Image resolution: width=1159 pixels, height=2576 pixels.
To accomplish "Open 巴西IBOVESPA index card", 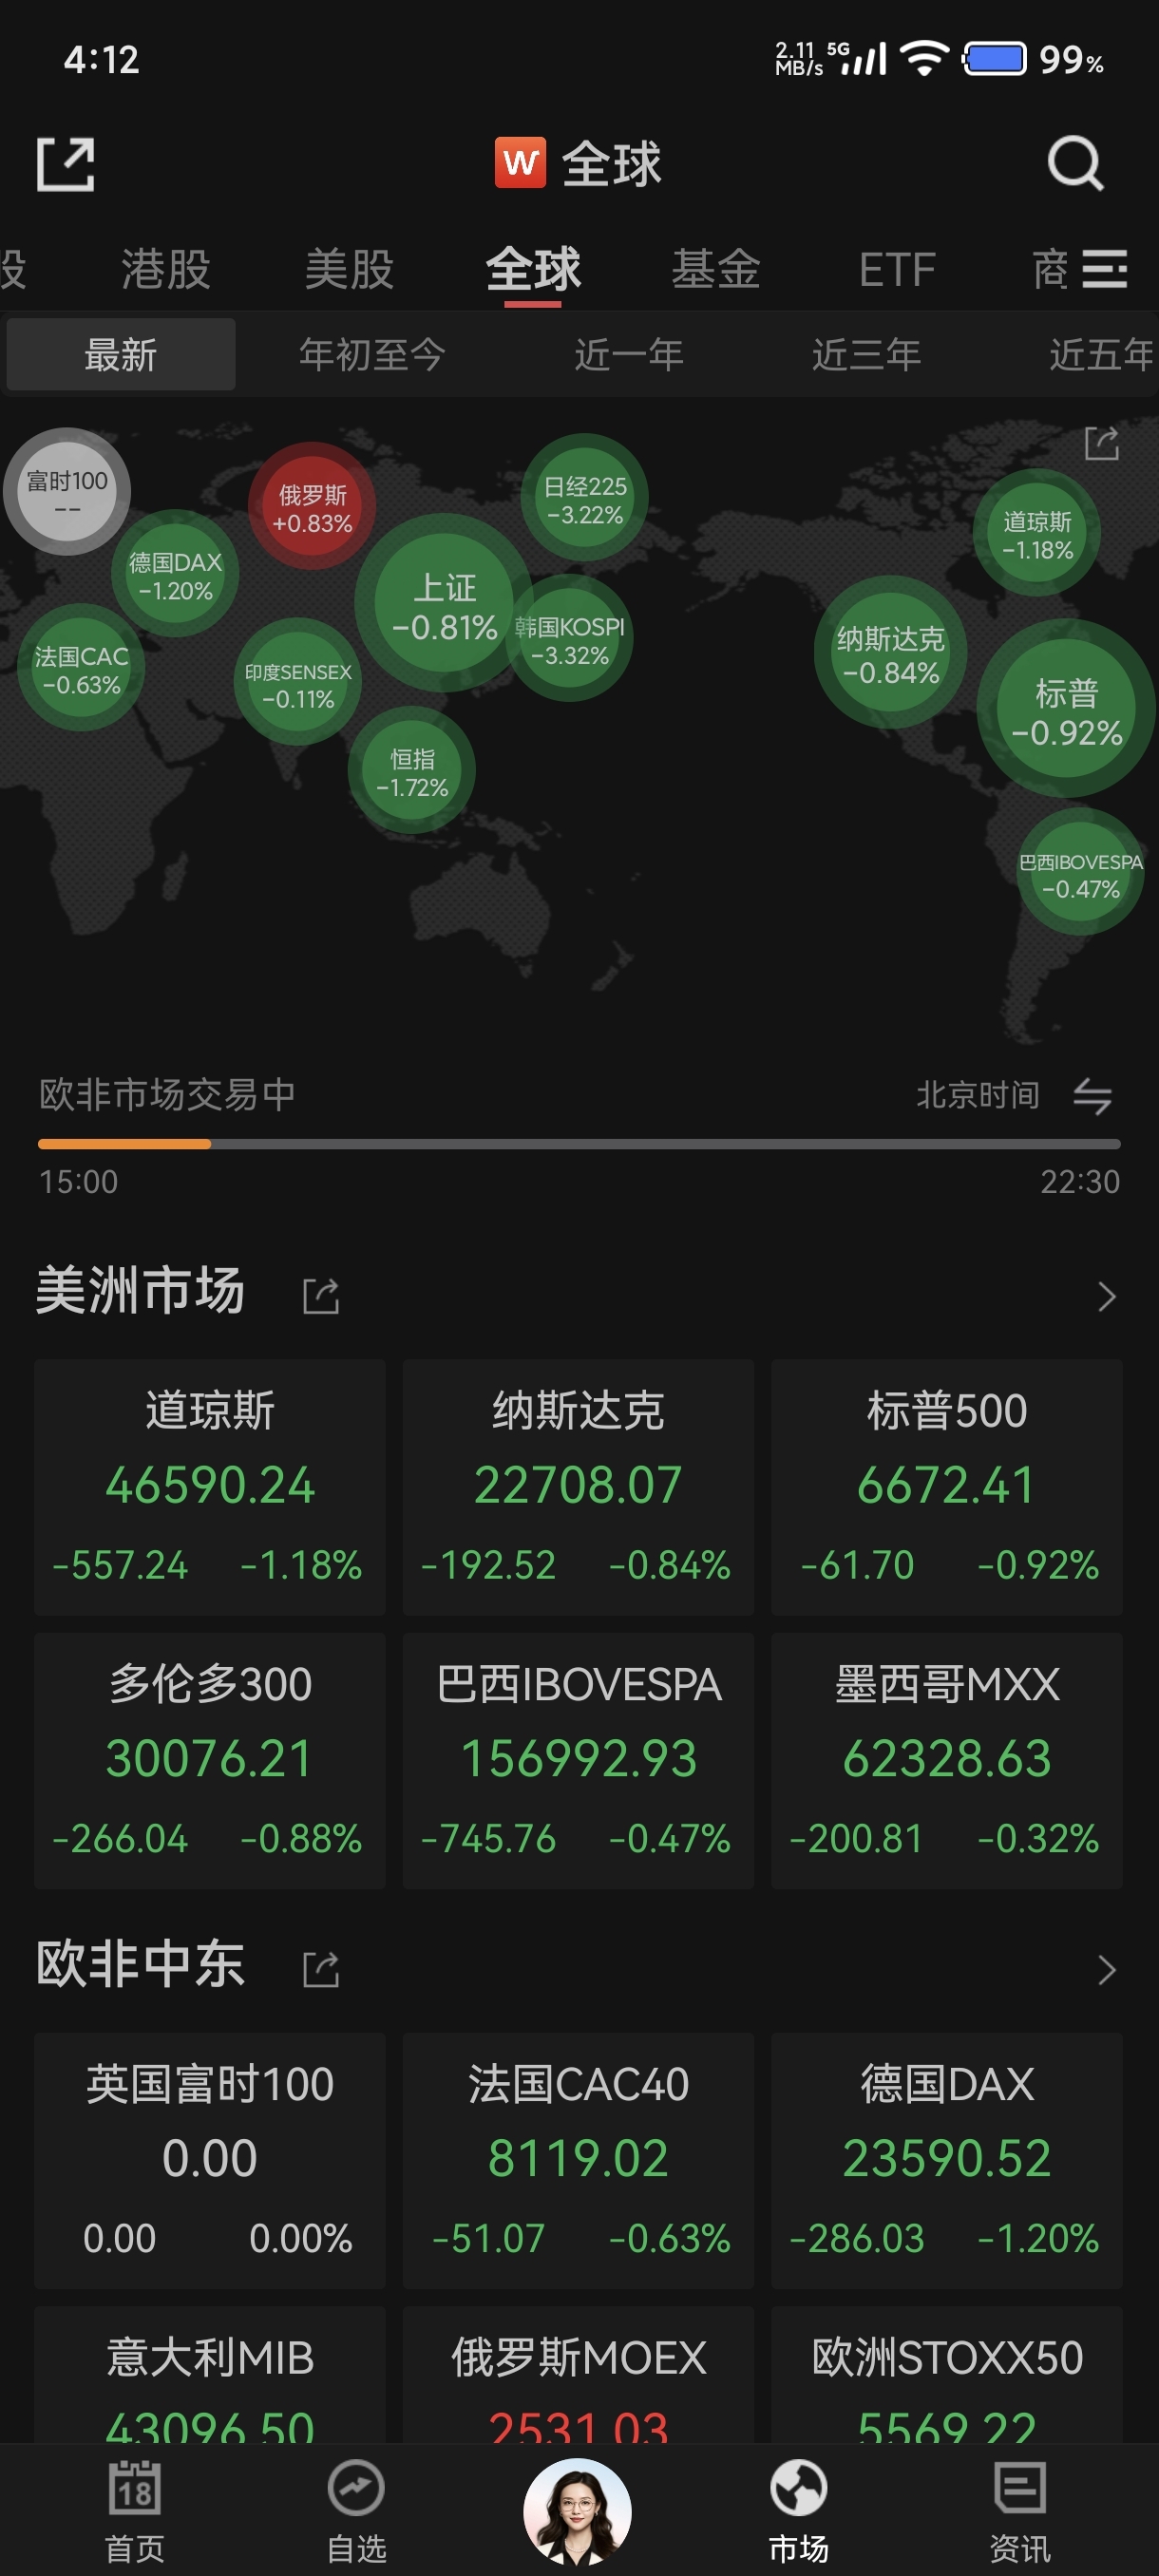I will tap(578, 1761).
